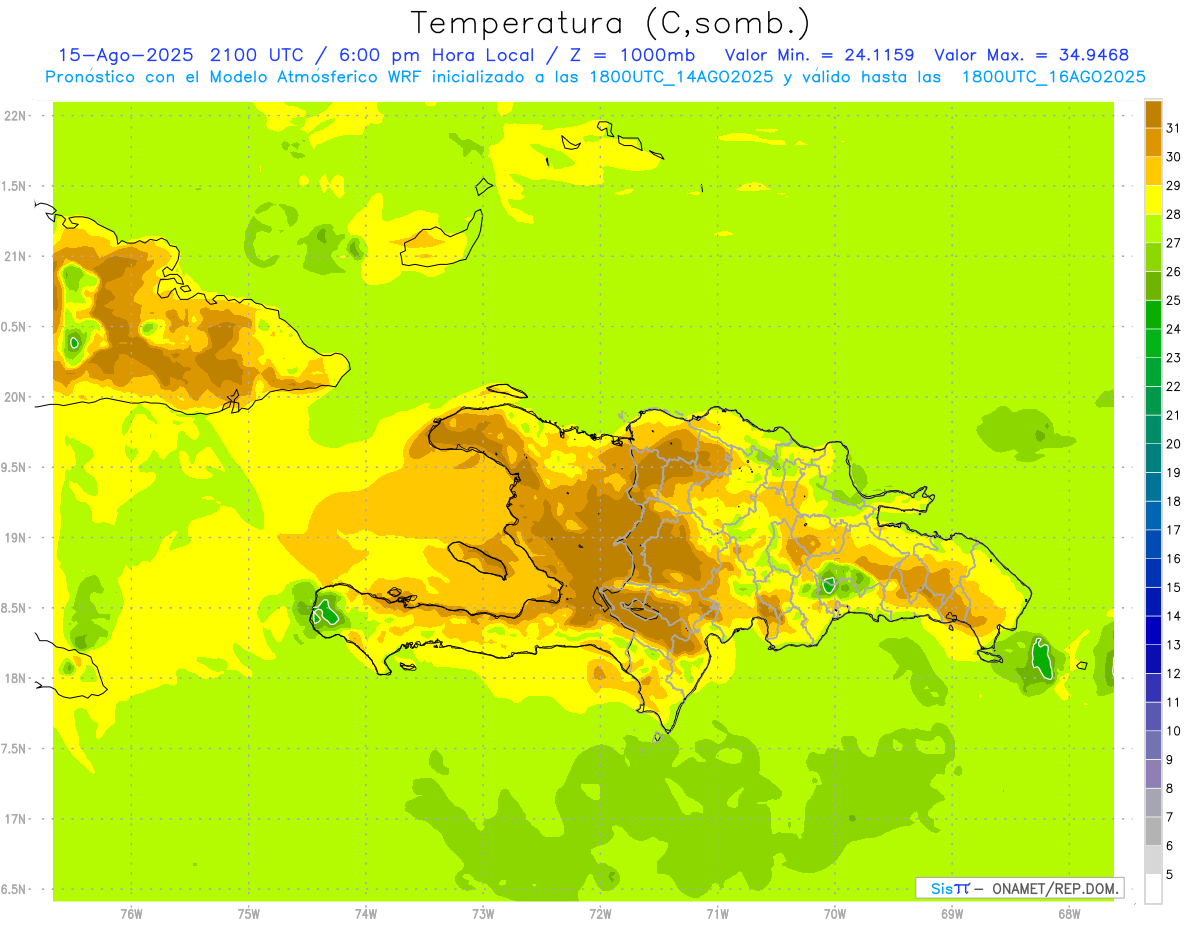Click the '2100 UTC' time label
Screen dimensions: 1200x927
click(256, 55)
